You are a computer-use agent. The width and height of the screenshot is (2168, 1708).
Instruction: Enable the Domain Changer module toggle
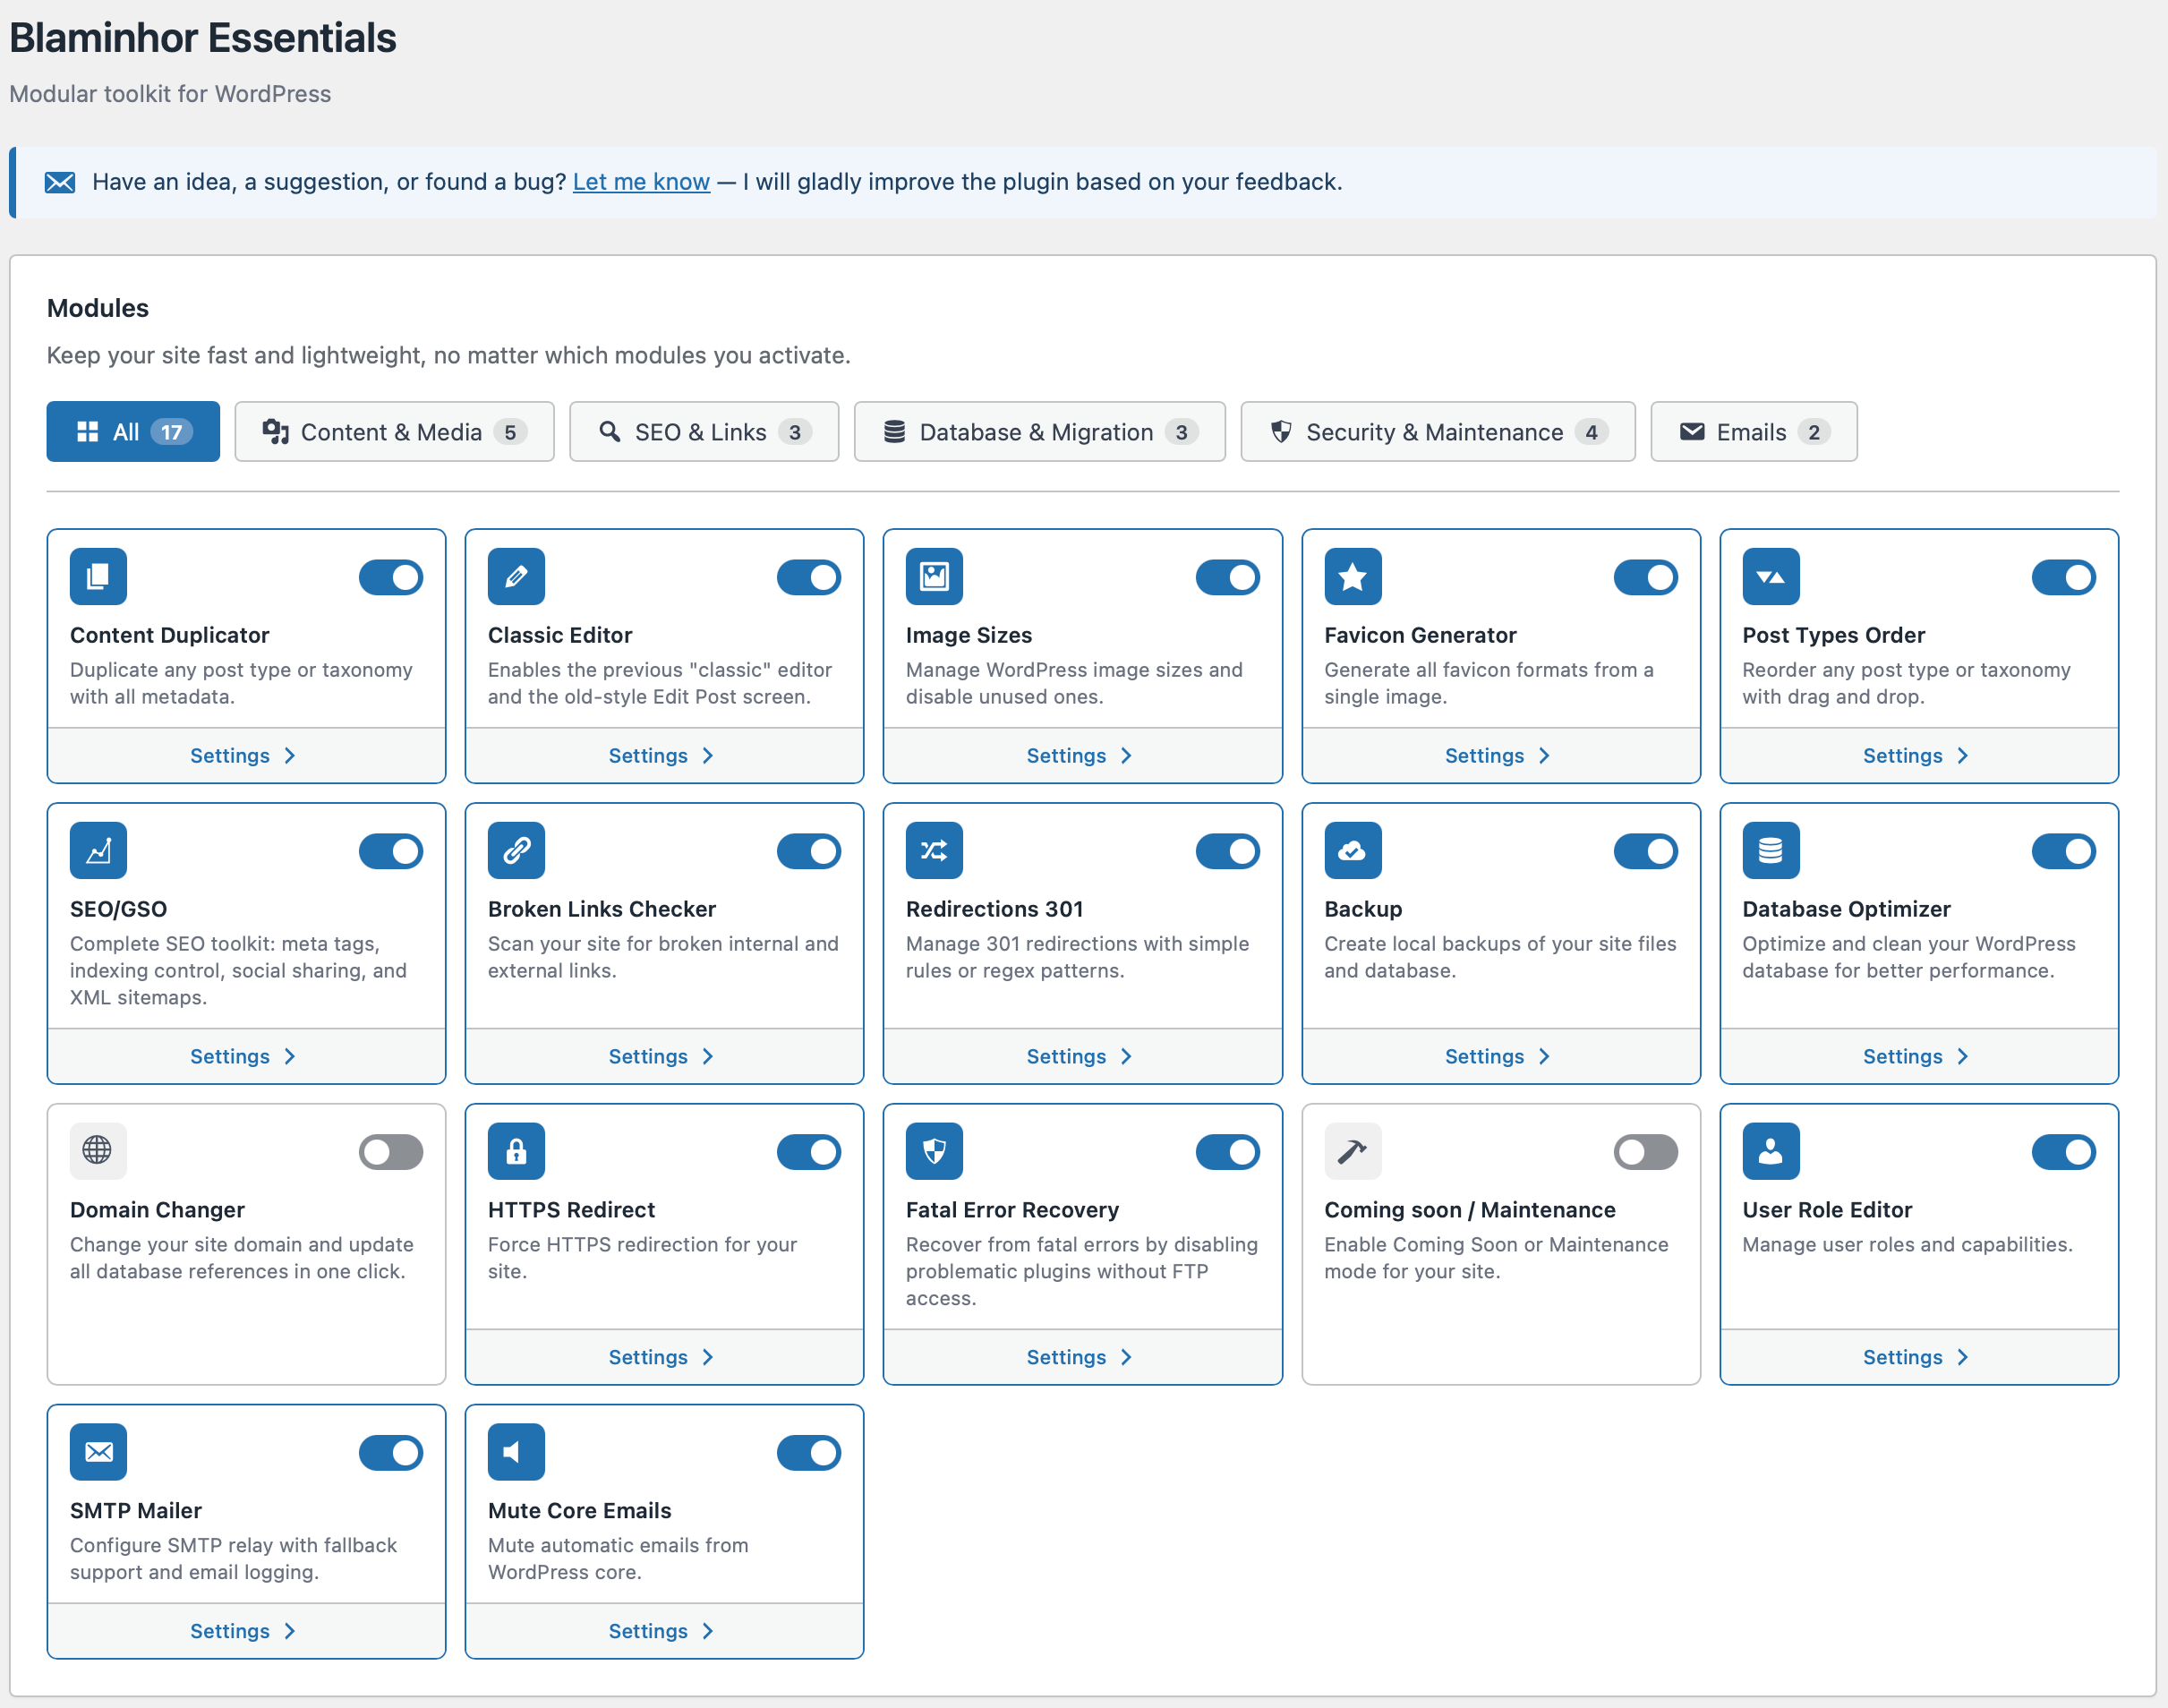coord(390,1152)
